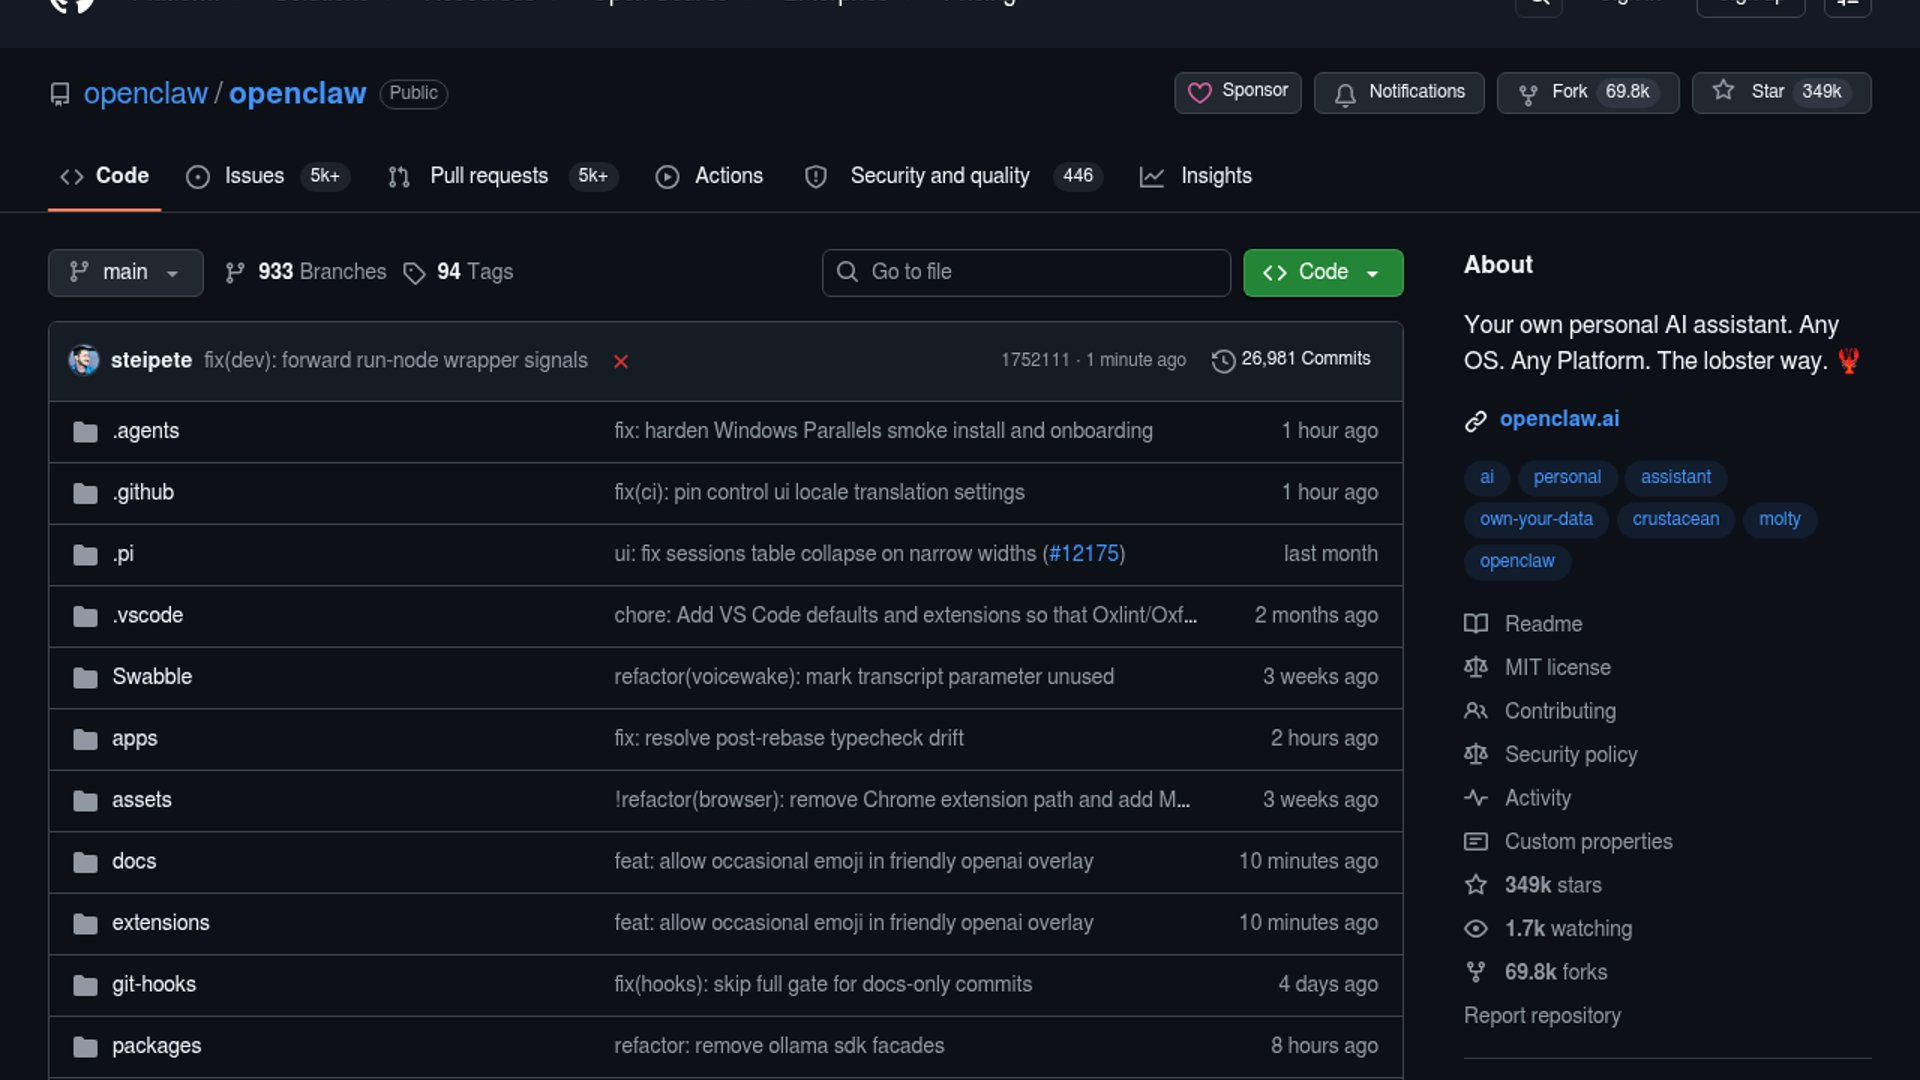
Task: Select the crustacean topic tag
Action: click(1675, 519)
